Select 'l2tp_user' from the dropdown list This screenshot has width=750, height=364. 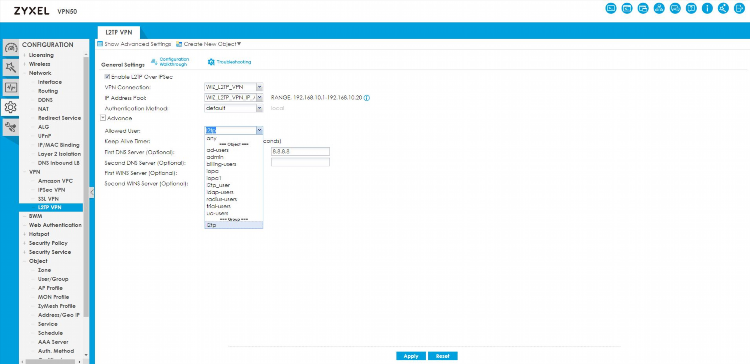(x=233, y=185)
